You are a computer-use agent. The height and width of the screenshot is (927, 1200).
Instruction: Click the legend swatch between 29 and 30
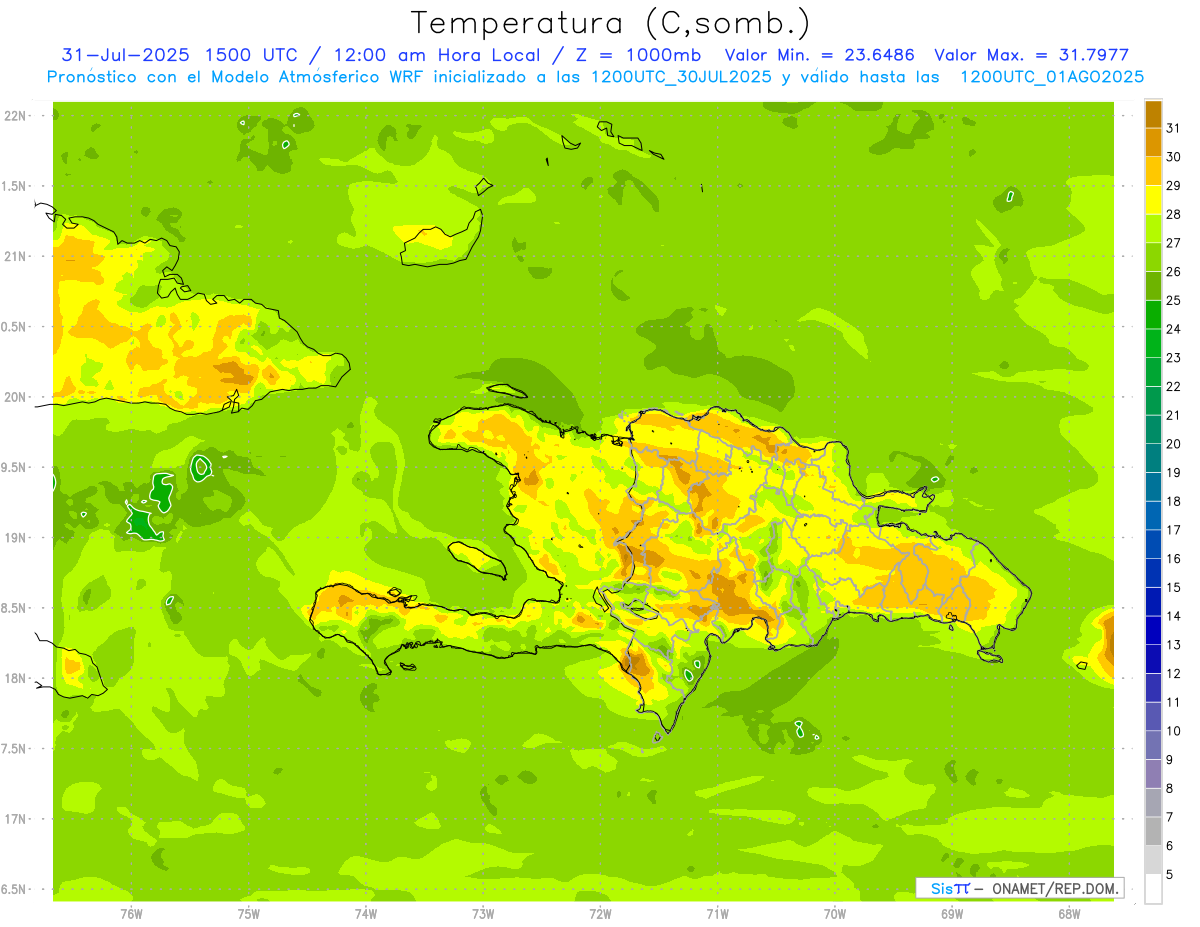(1153, 171)
